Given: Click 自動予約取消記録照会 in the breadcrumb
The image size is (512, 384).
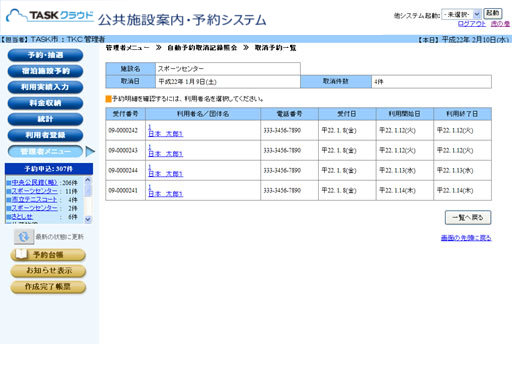Looking at the screenshot, I should point(202,48).
